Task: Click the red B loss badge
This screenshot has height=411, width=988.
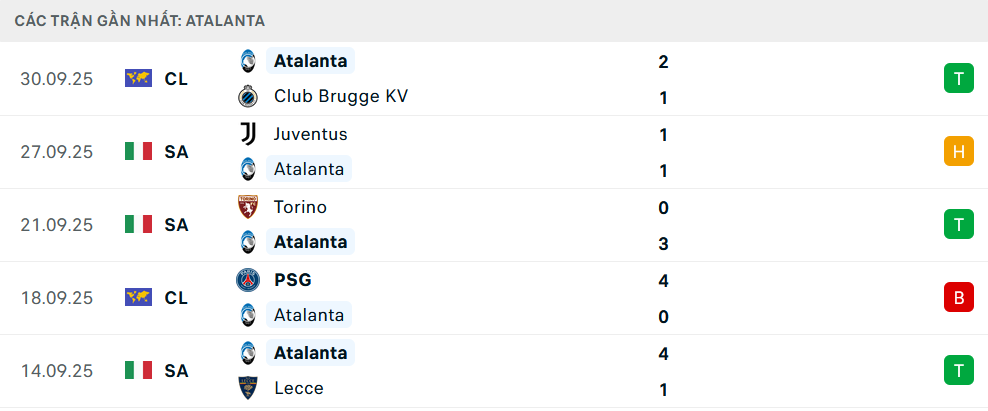Action: pyautogui.click(x=958, y=298)
